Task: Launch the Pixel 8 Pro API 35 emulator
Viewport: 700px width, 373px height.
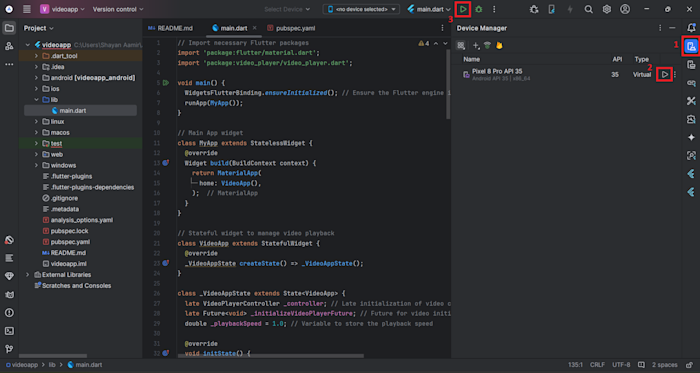Action: click(x=665, y=75)
